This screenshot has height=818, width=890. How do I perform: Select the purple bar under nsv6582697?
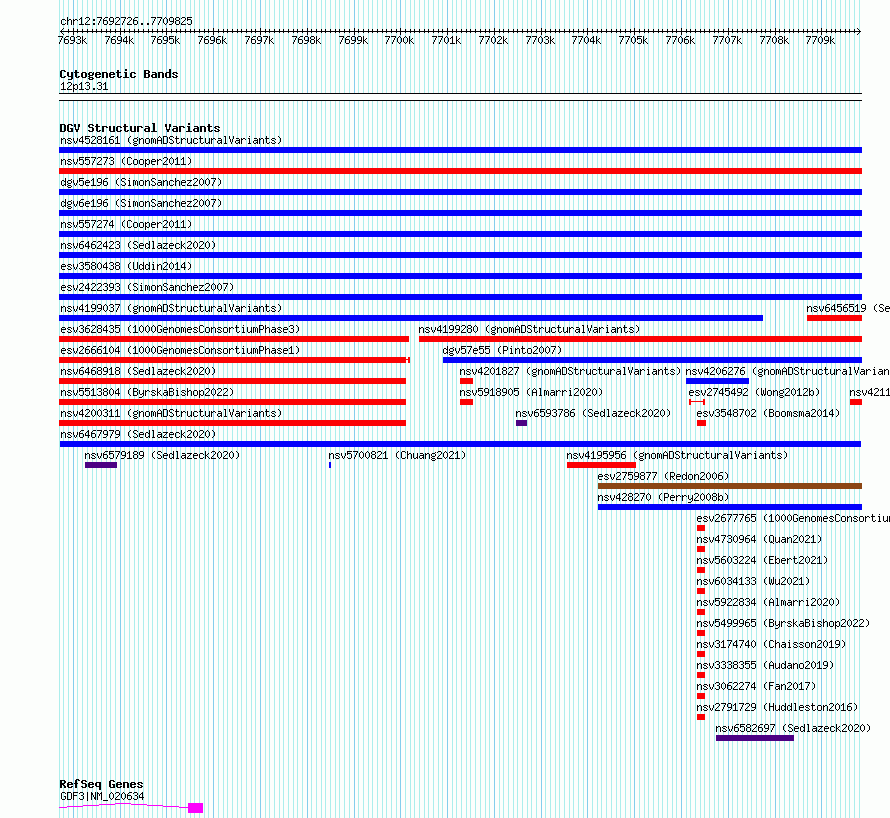click(x=755, y=738)
